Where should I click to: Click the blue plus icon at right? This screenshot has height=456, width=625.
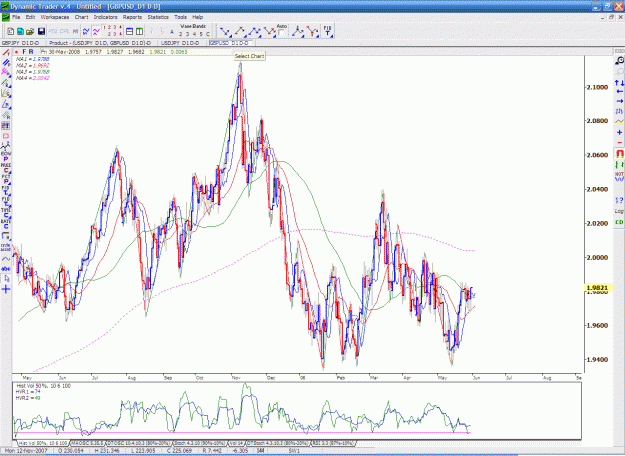click(x=619, y=132)
